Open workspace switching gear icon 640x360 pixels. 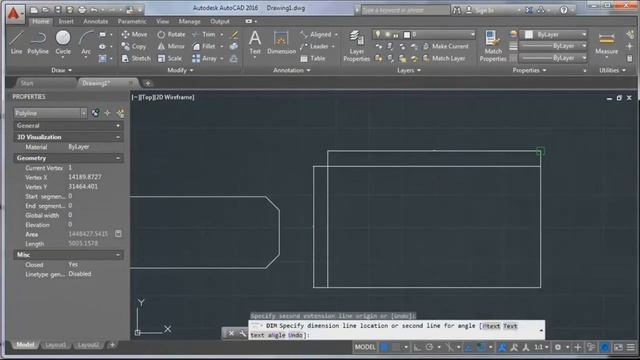tap(558, 347)
